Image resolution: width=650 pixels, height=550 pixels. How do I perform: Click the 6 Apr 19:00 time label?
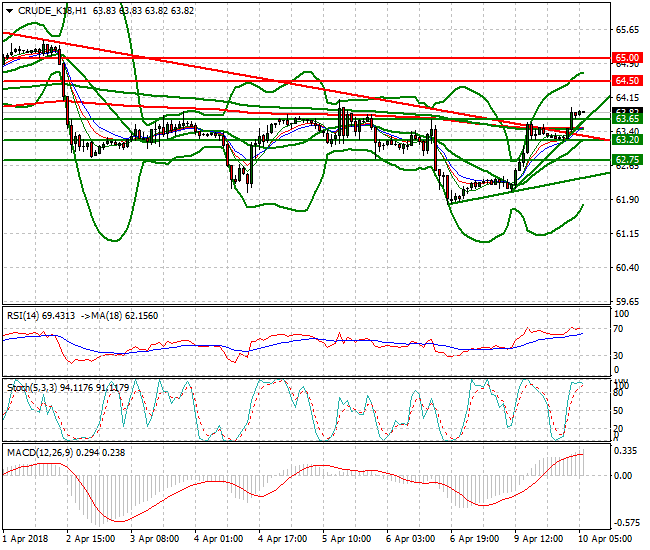click(x=475, y=539)
